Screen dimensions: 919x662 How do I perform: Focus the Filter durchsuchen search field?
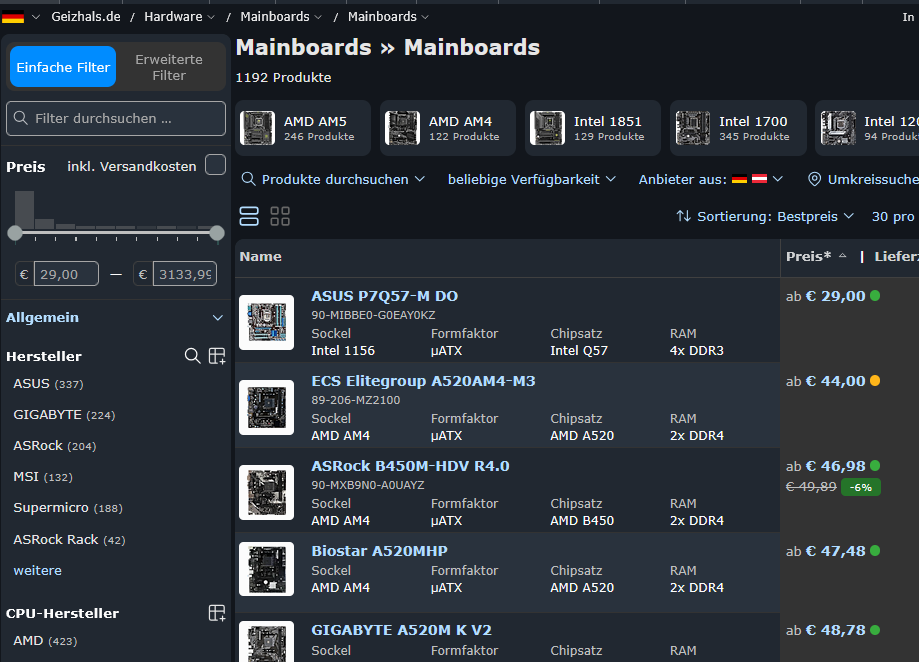pyautogui.click(x=116, y=118)
